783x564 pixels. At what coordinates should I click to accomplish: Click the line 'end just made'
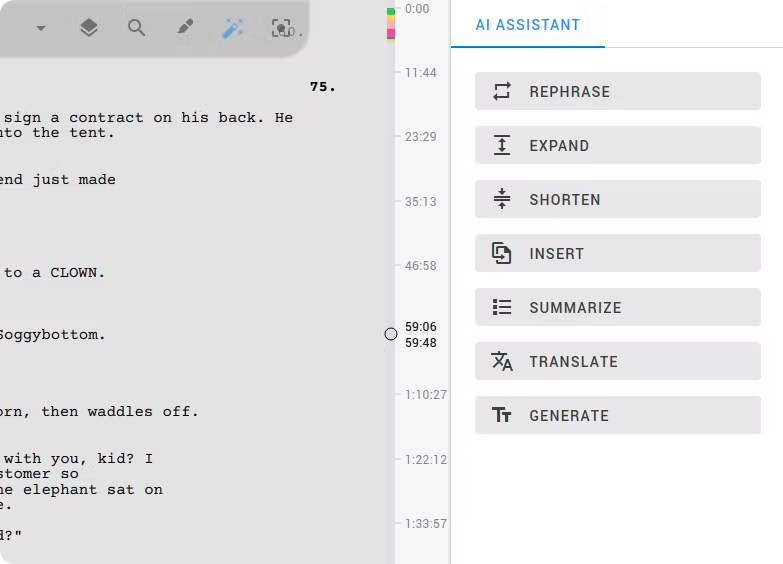[57, 180]
